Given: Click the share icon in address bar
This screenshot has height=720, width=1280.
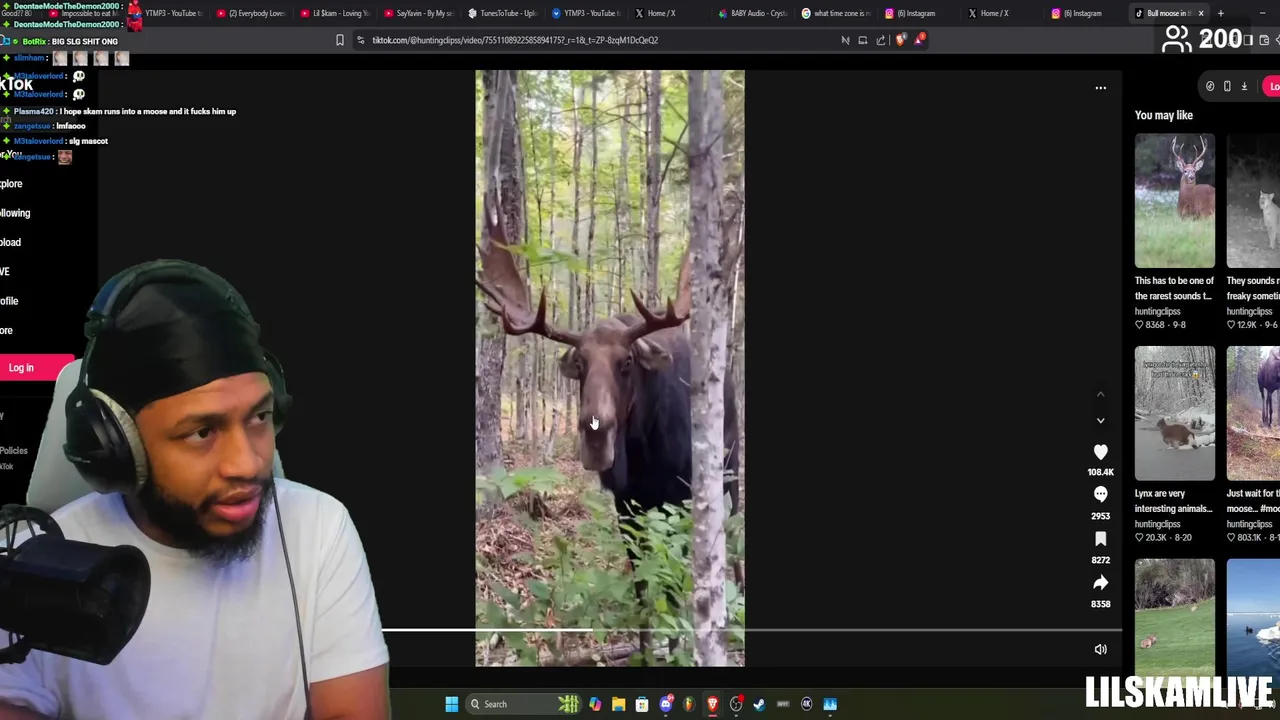Looking at the screenshot, I should pyautogui.click(x=881, y=40).
